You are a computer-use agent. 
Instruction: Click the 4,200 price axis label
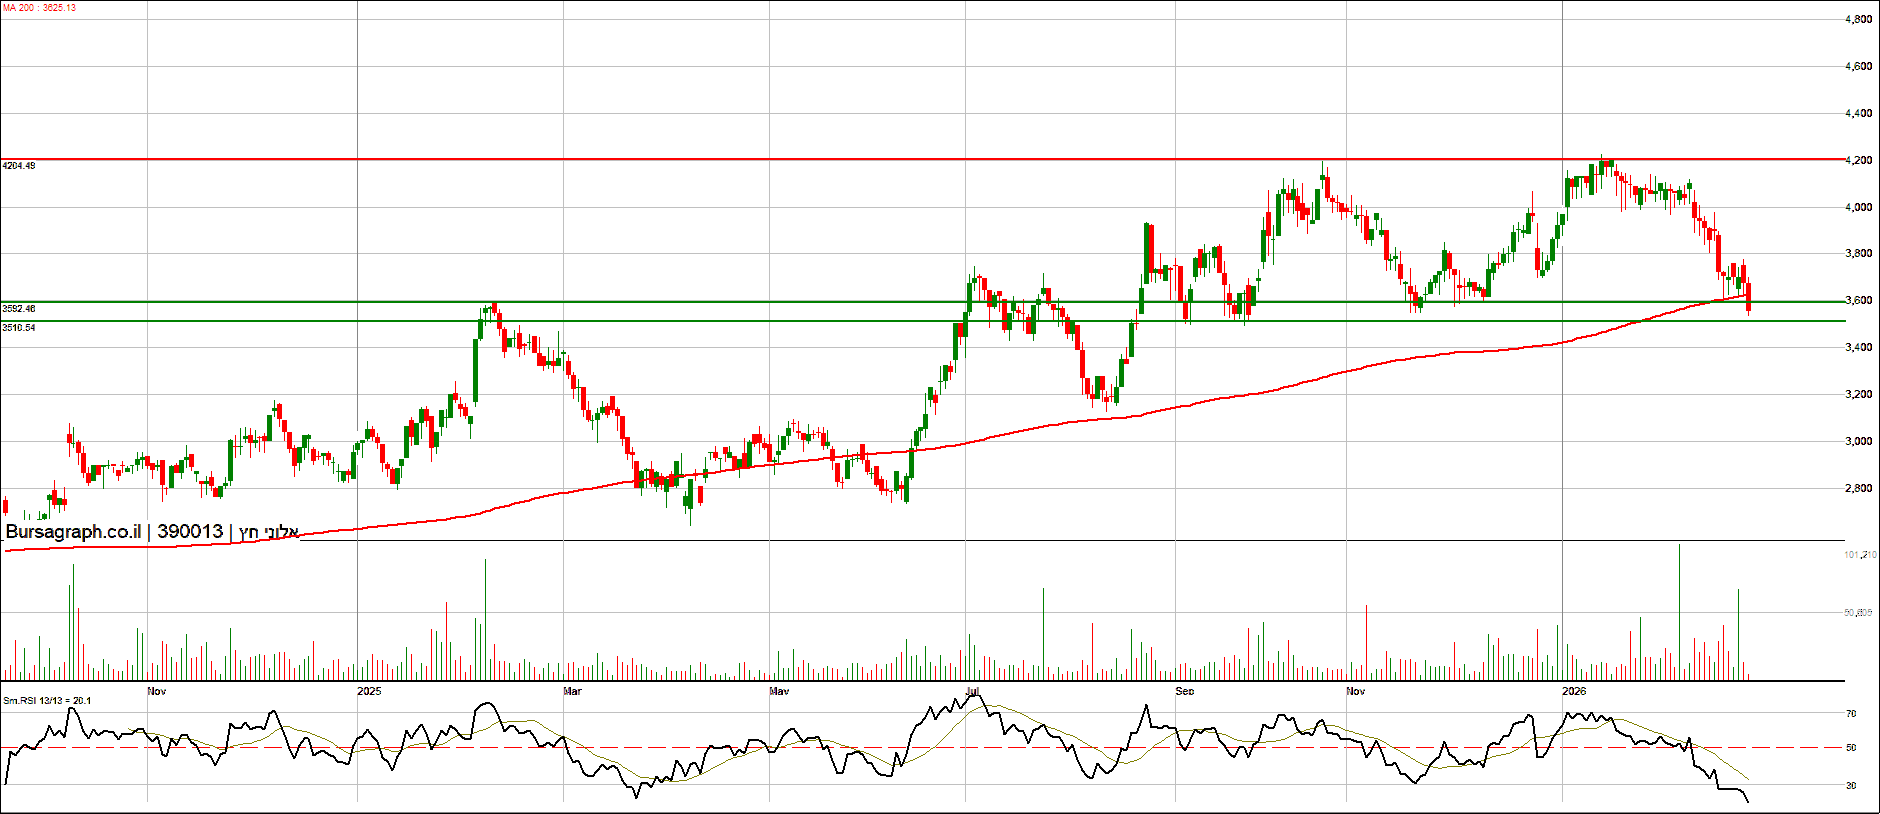point(1859,161)
